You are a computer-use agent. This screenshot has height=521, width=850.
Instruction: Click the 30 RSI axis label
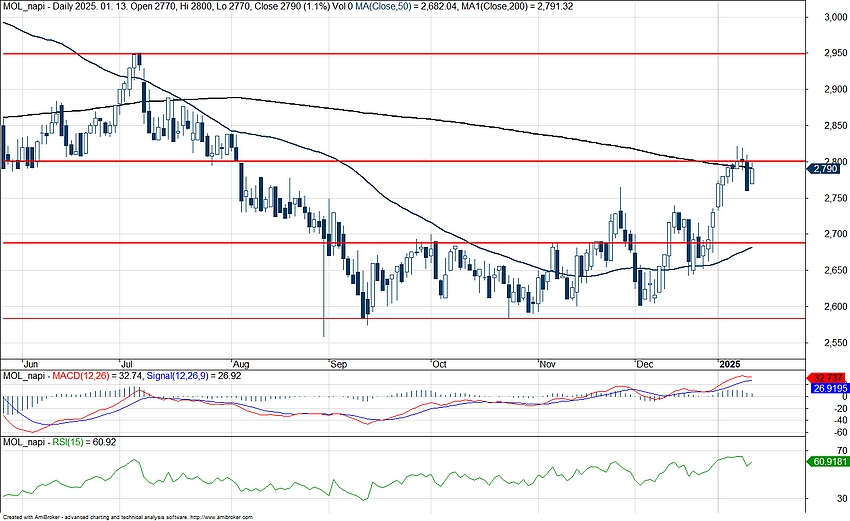(x=842, y=498)
